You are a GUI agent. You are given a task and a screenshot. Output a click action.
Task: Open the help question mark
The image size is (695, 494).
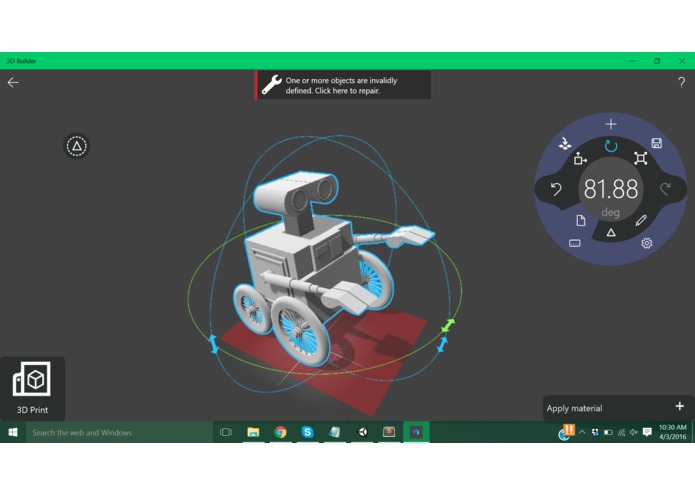(x=681, y=82)
